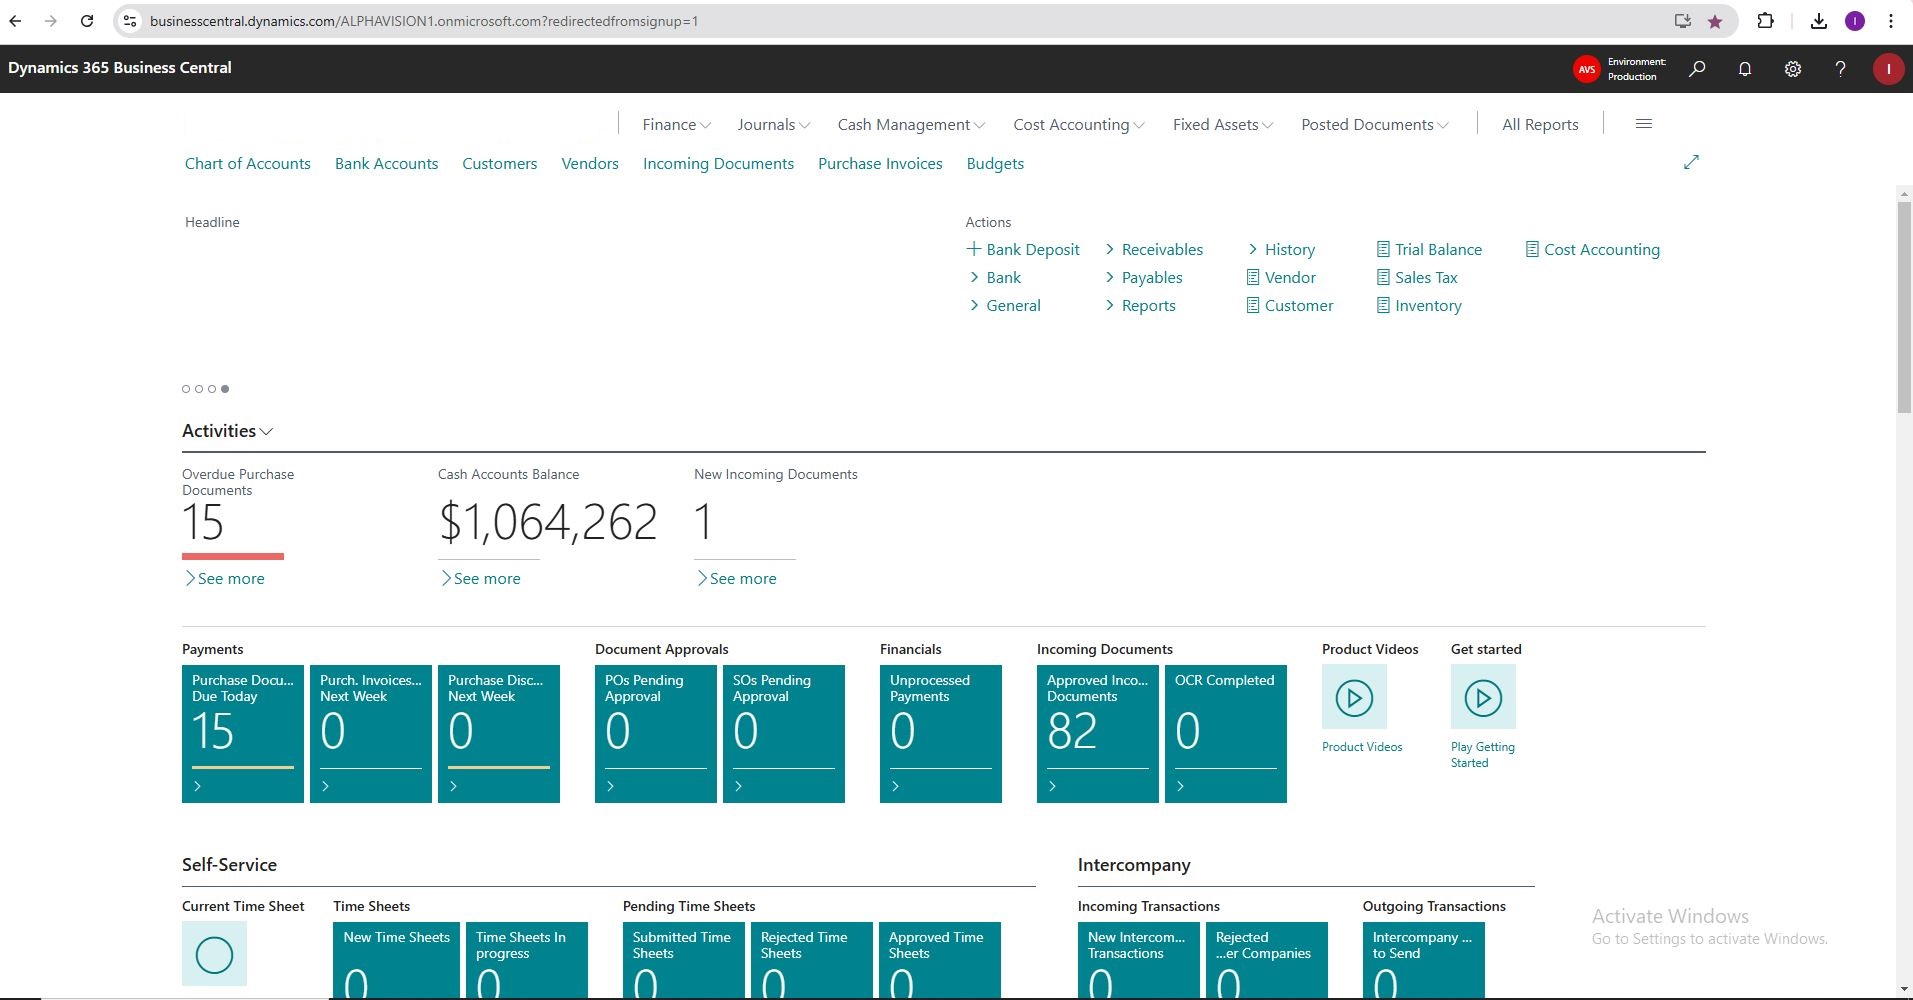Viewport: 1913px width, 1000px height.
Task: Open the browser downloads icon
Action: (1819, 21)
